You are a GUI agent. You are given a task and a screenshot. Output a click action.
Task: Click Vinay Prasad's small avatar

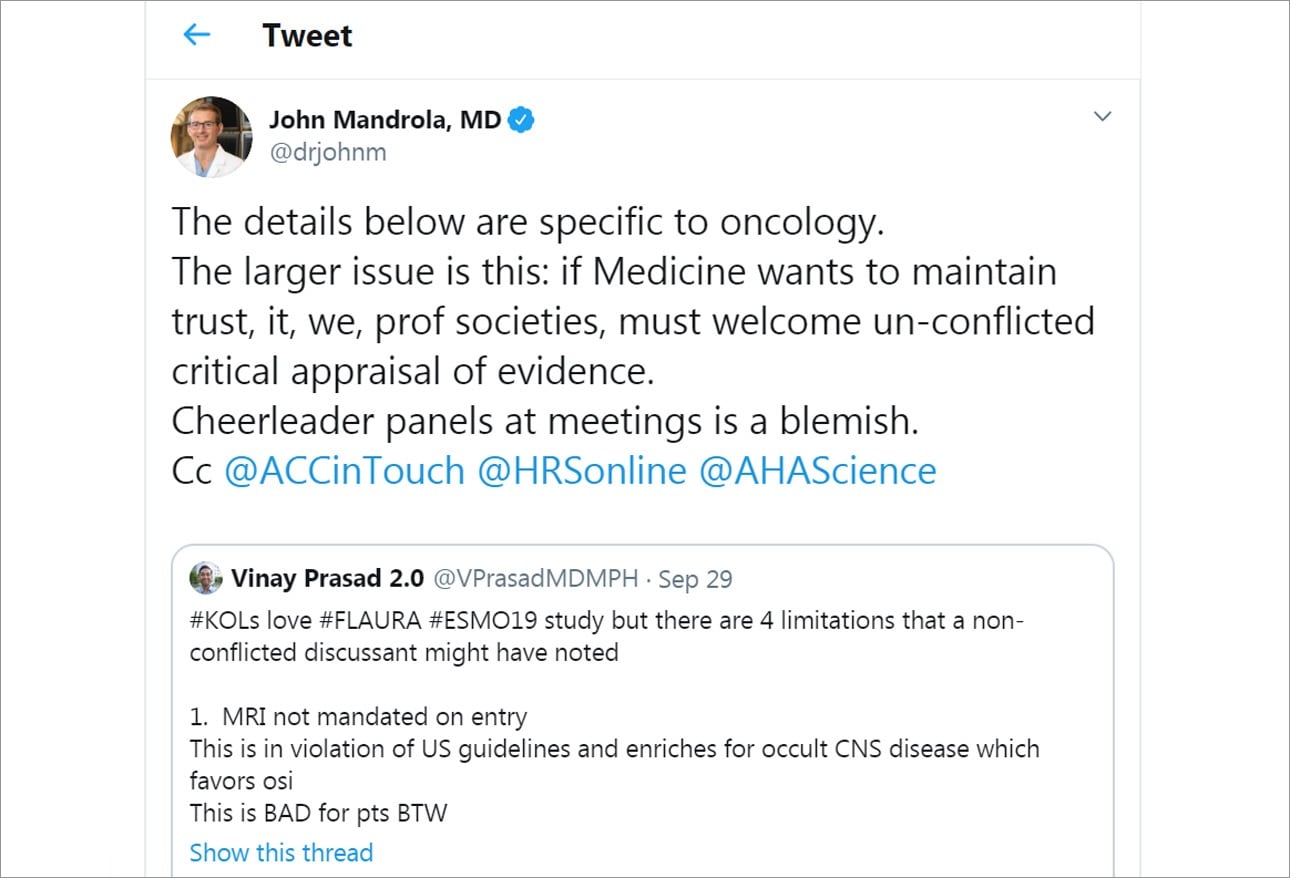tap(205, 578)
